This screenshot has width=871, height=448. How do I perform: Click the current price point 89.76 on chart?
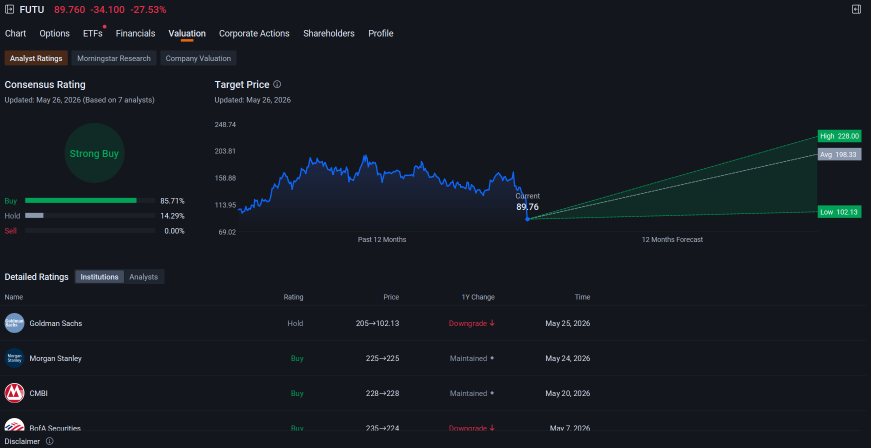pos(527,219)
